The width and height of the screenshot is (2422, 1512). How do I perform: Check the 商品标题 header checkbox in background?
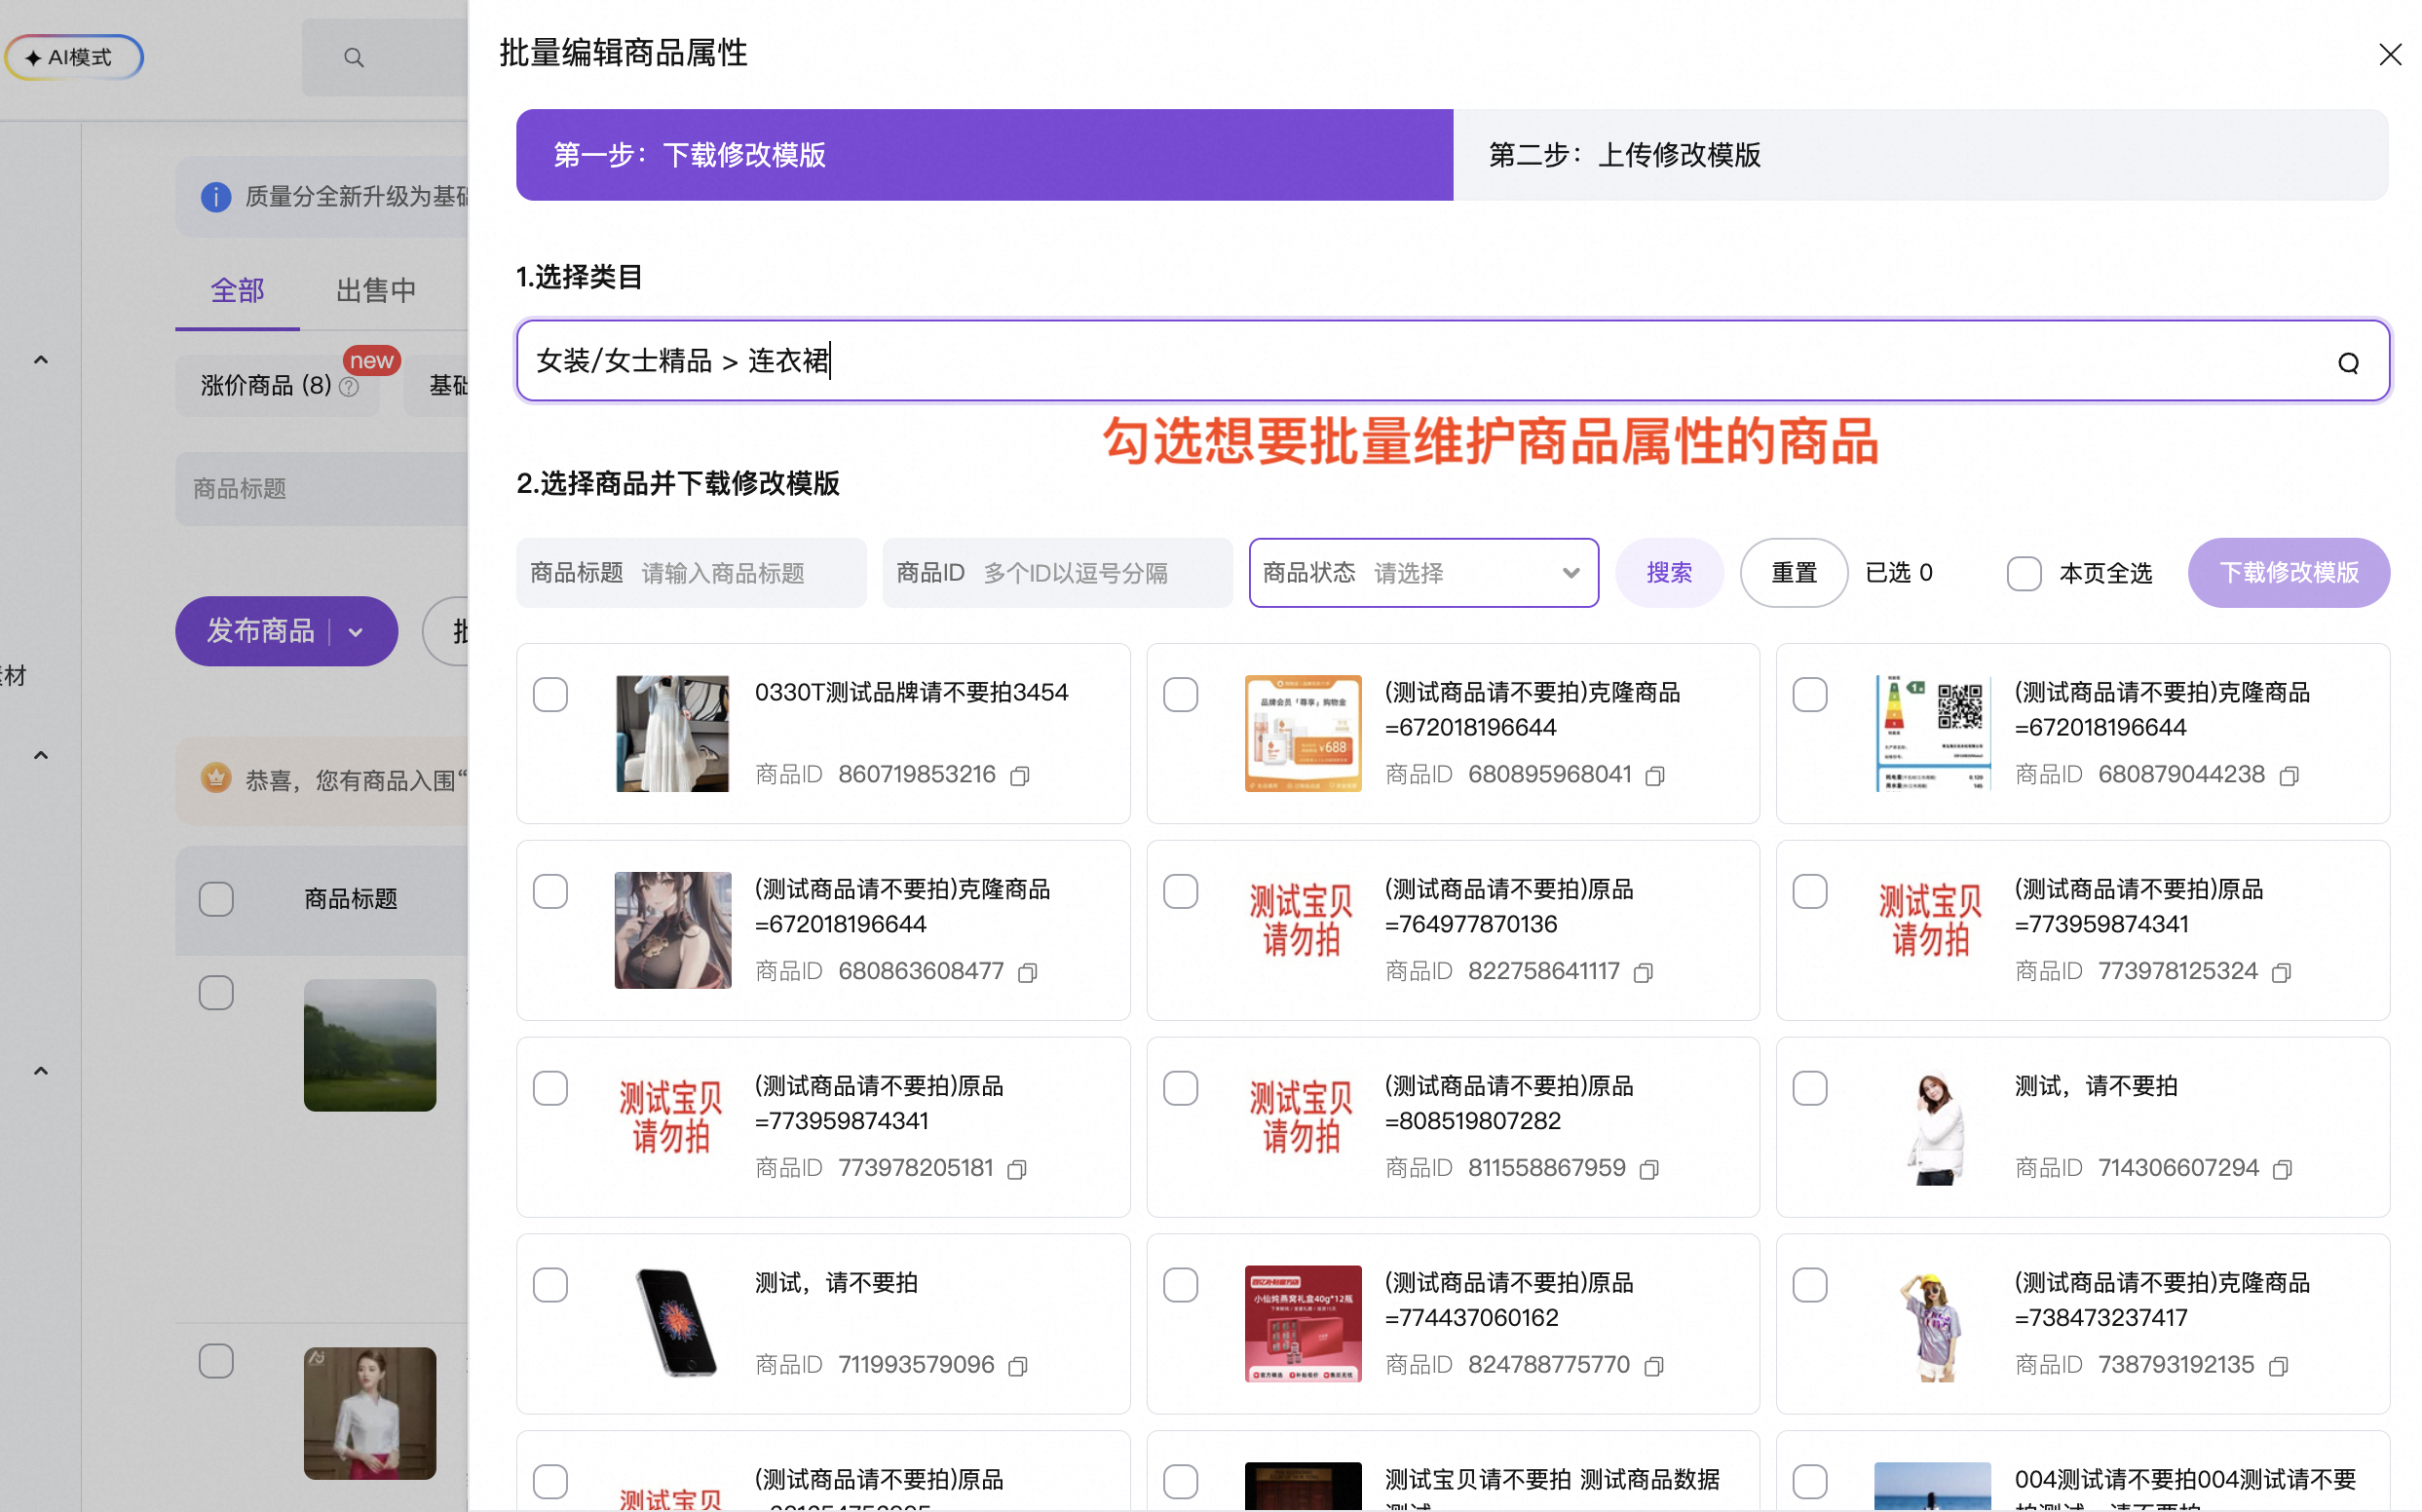(x=216, y=899)
